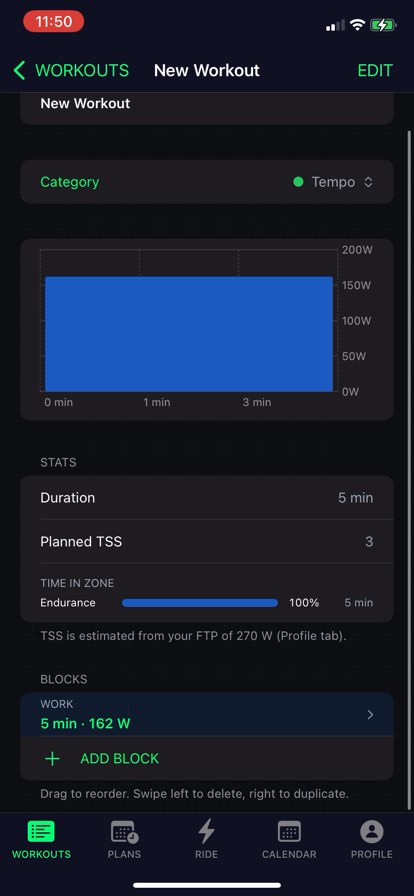Open the Profile person icon
The image size is (414, 896).
(x=372, y=832)
